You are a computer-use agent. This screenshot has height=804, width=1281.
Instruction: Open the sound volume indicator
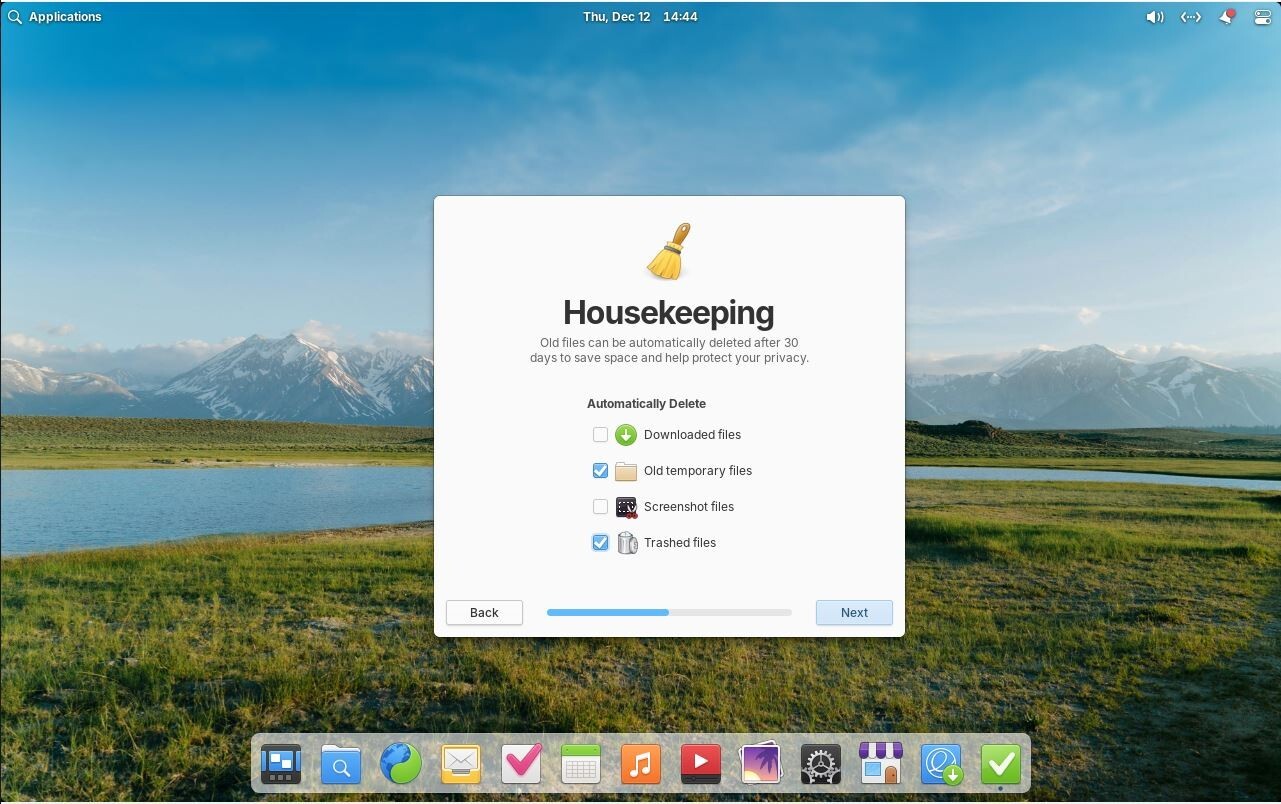[x=1155, y=17]
